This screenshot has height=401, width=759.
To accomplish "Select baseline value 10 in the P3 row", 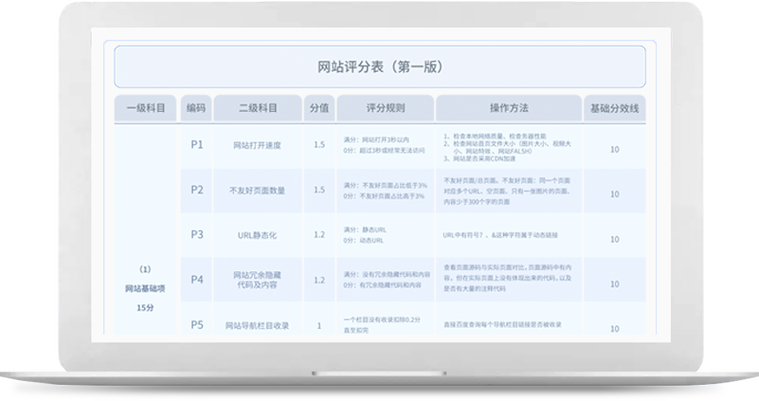I will [x=614, y=239].
